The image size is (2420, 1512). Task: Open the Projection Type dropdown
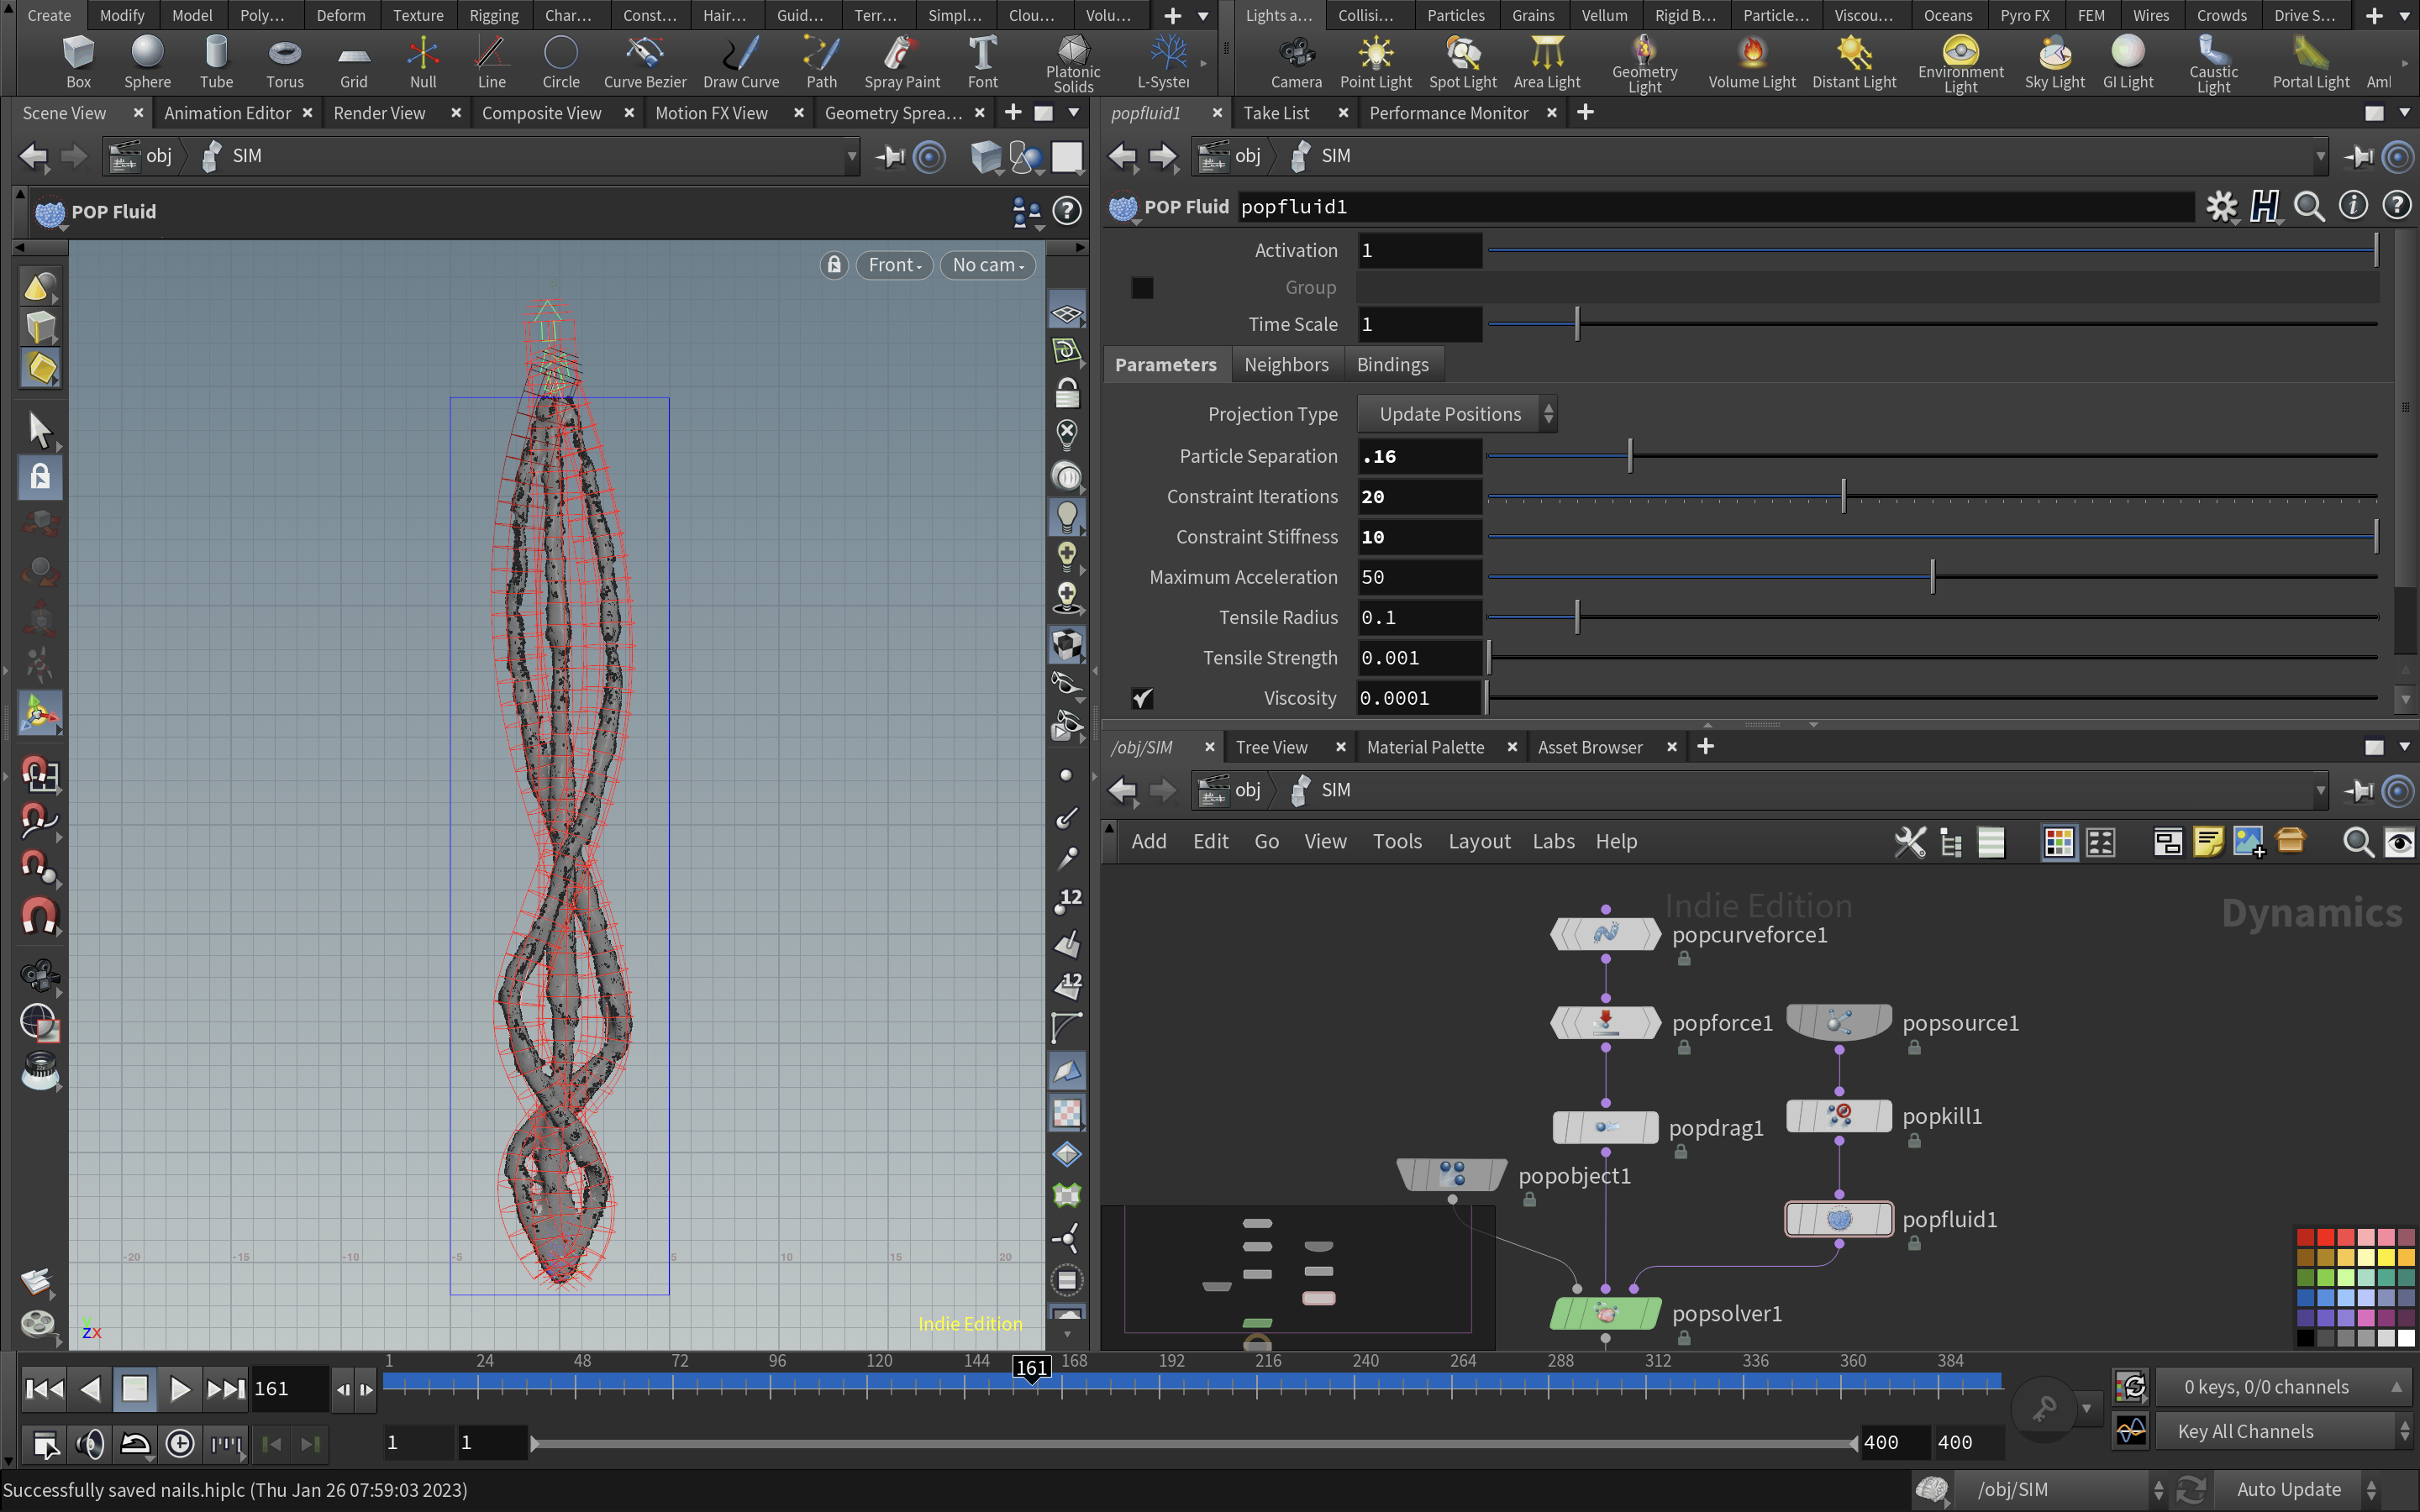pos(1456,414)
